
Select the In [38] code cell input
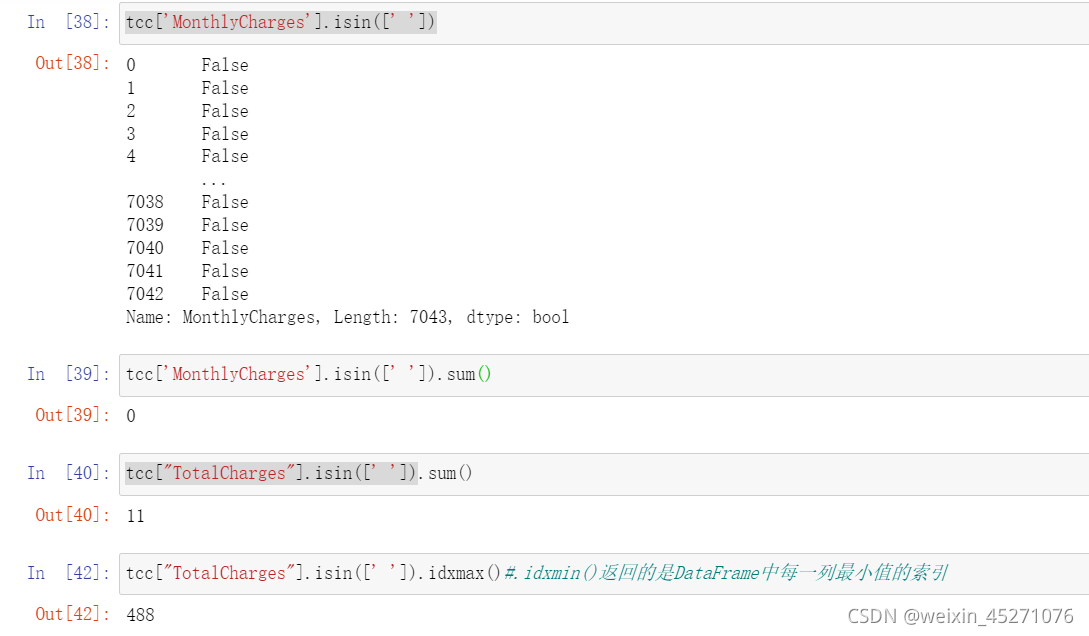click(604, 23)
